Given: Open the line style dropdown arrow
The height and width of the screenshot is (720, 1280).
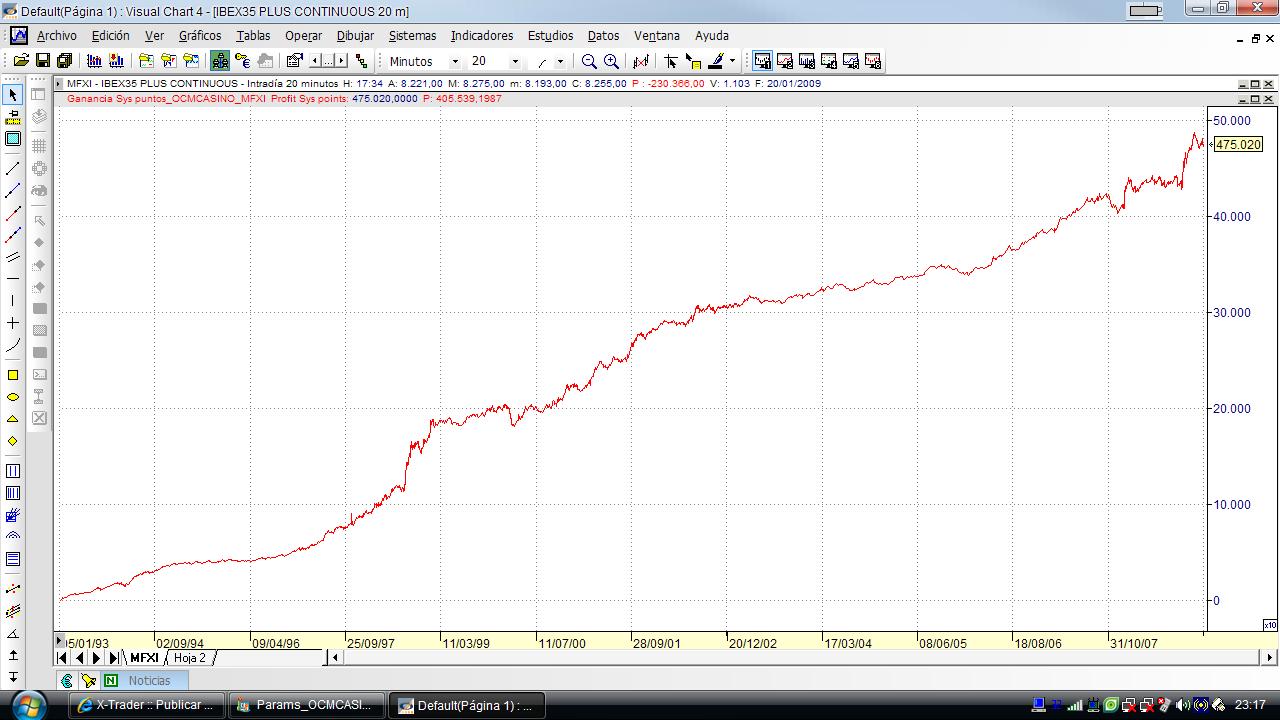Looking at the screenshot, I should [x=560, y=61].
